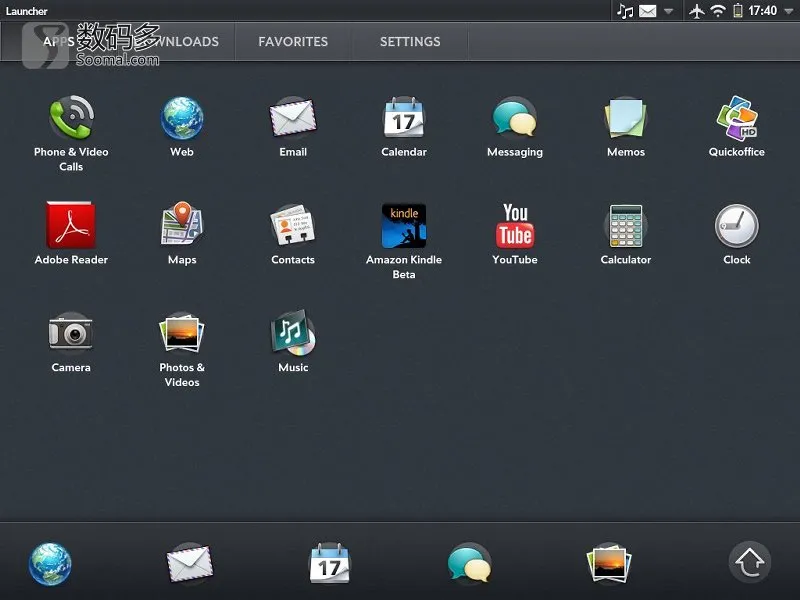The height and width of the screenshot is (600, 800).
Task: Switch to the Favorites tab
Action: point(293,42)
